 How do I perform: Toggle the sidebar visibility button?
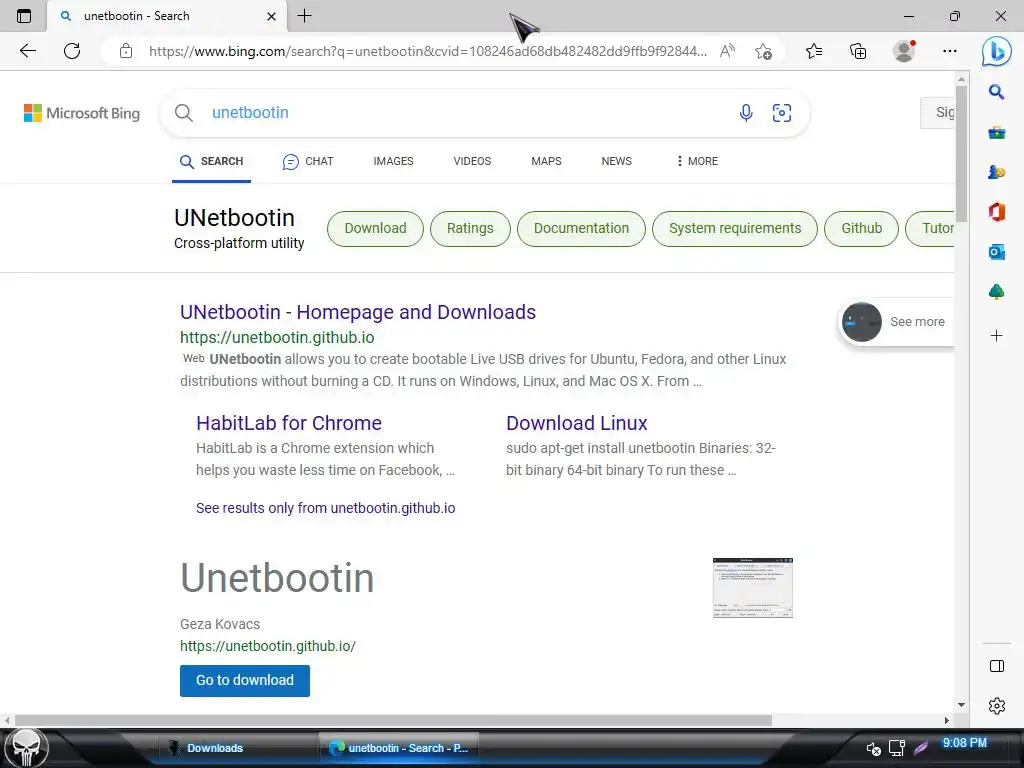[997, 666]
